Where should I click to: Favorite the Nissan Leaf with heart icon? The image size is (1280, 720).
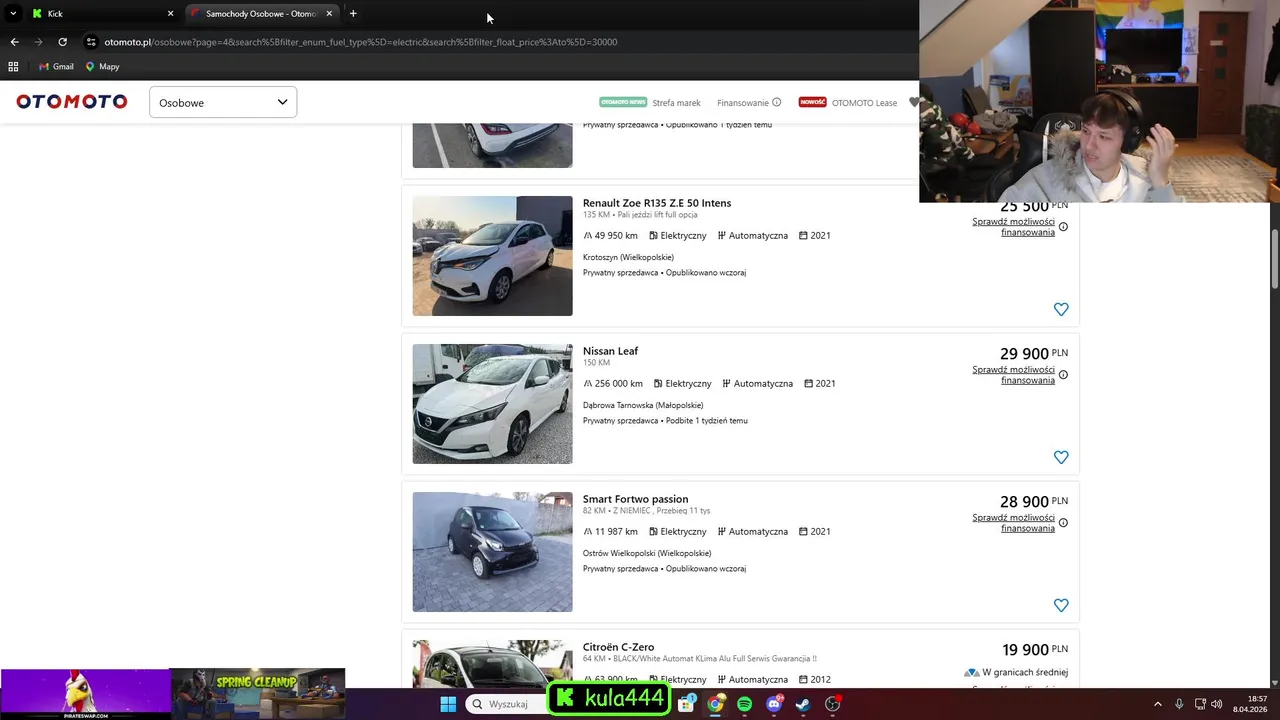[x=1061, y=457]
